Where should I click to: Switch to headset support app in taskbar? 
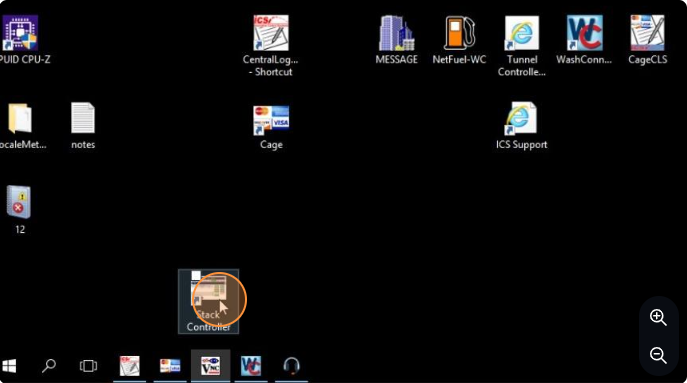(291, 366)
